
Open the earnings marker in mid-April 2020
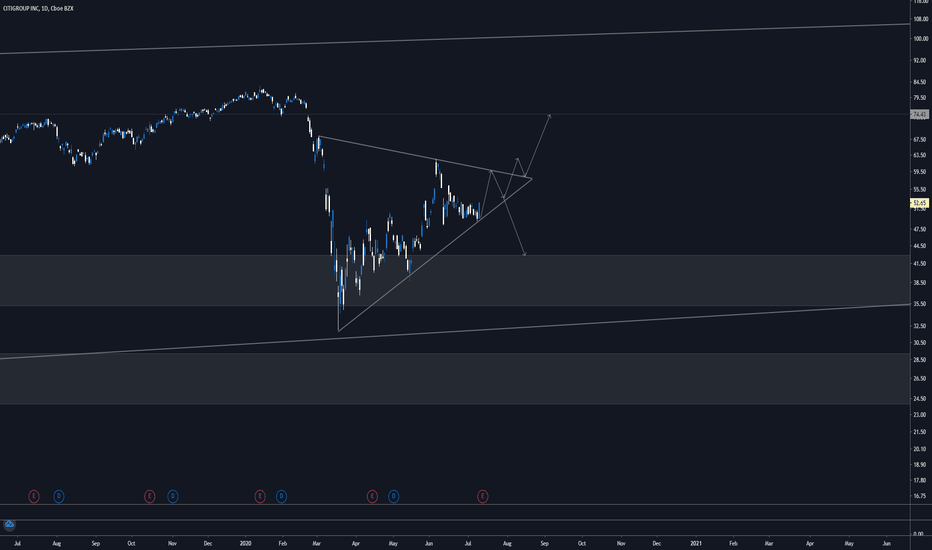point(372,496)
